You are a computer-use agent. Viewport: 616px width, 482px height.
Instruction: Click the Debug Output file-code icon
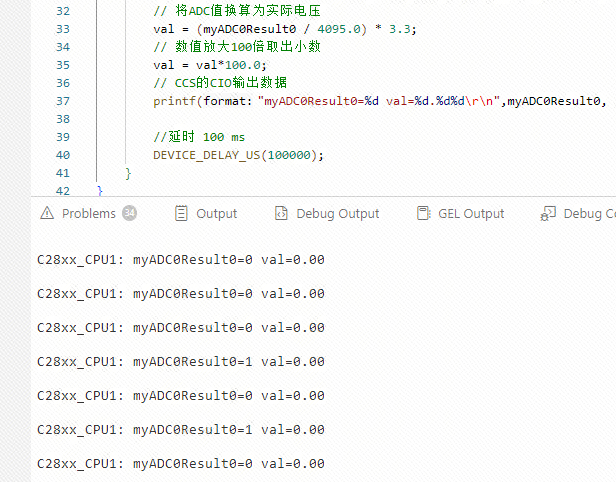coord(281,213)
